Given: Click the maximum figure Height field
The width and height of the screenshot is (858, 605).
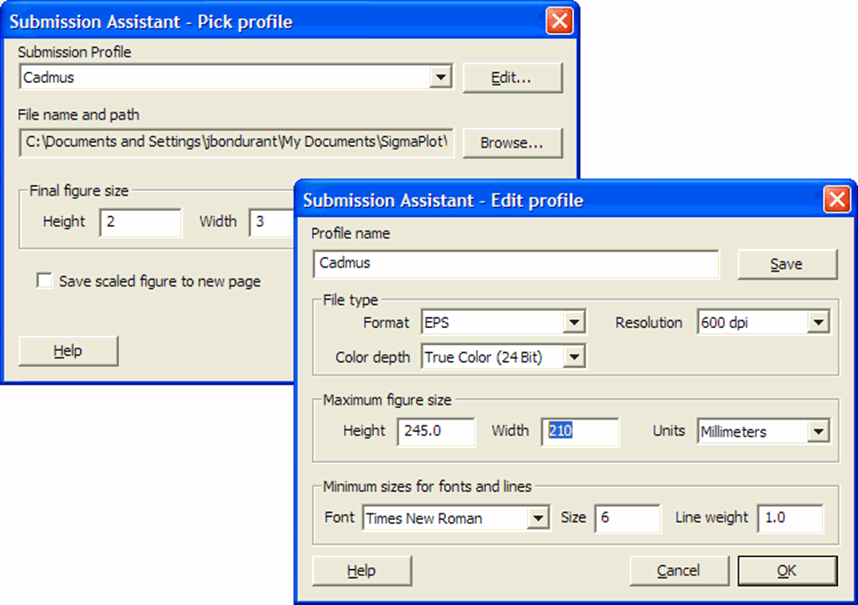Looking at the screenshot, I should (437, 432).
